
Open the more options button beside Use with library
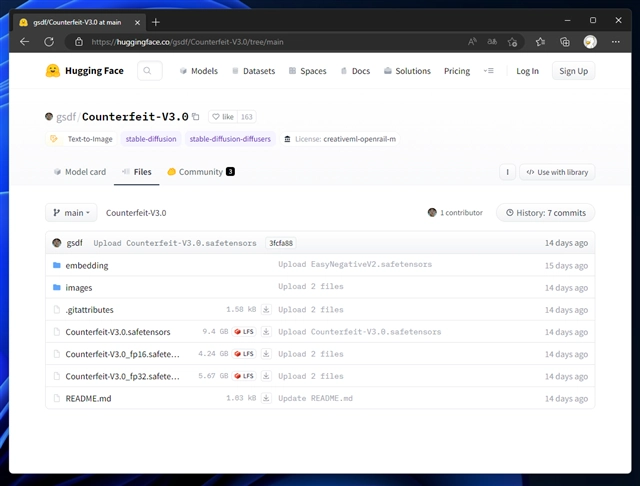[x=507, y=172]
